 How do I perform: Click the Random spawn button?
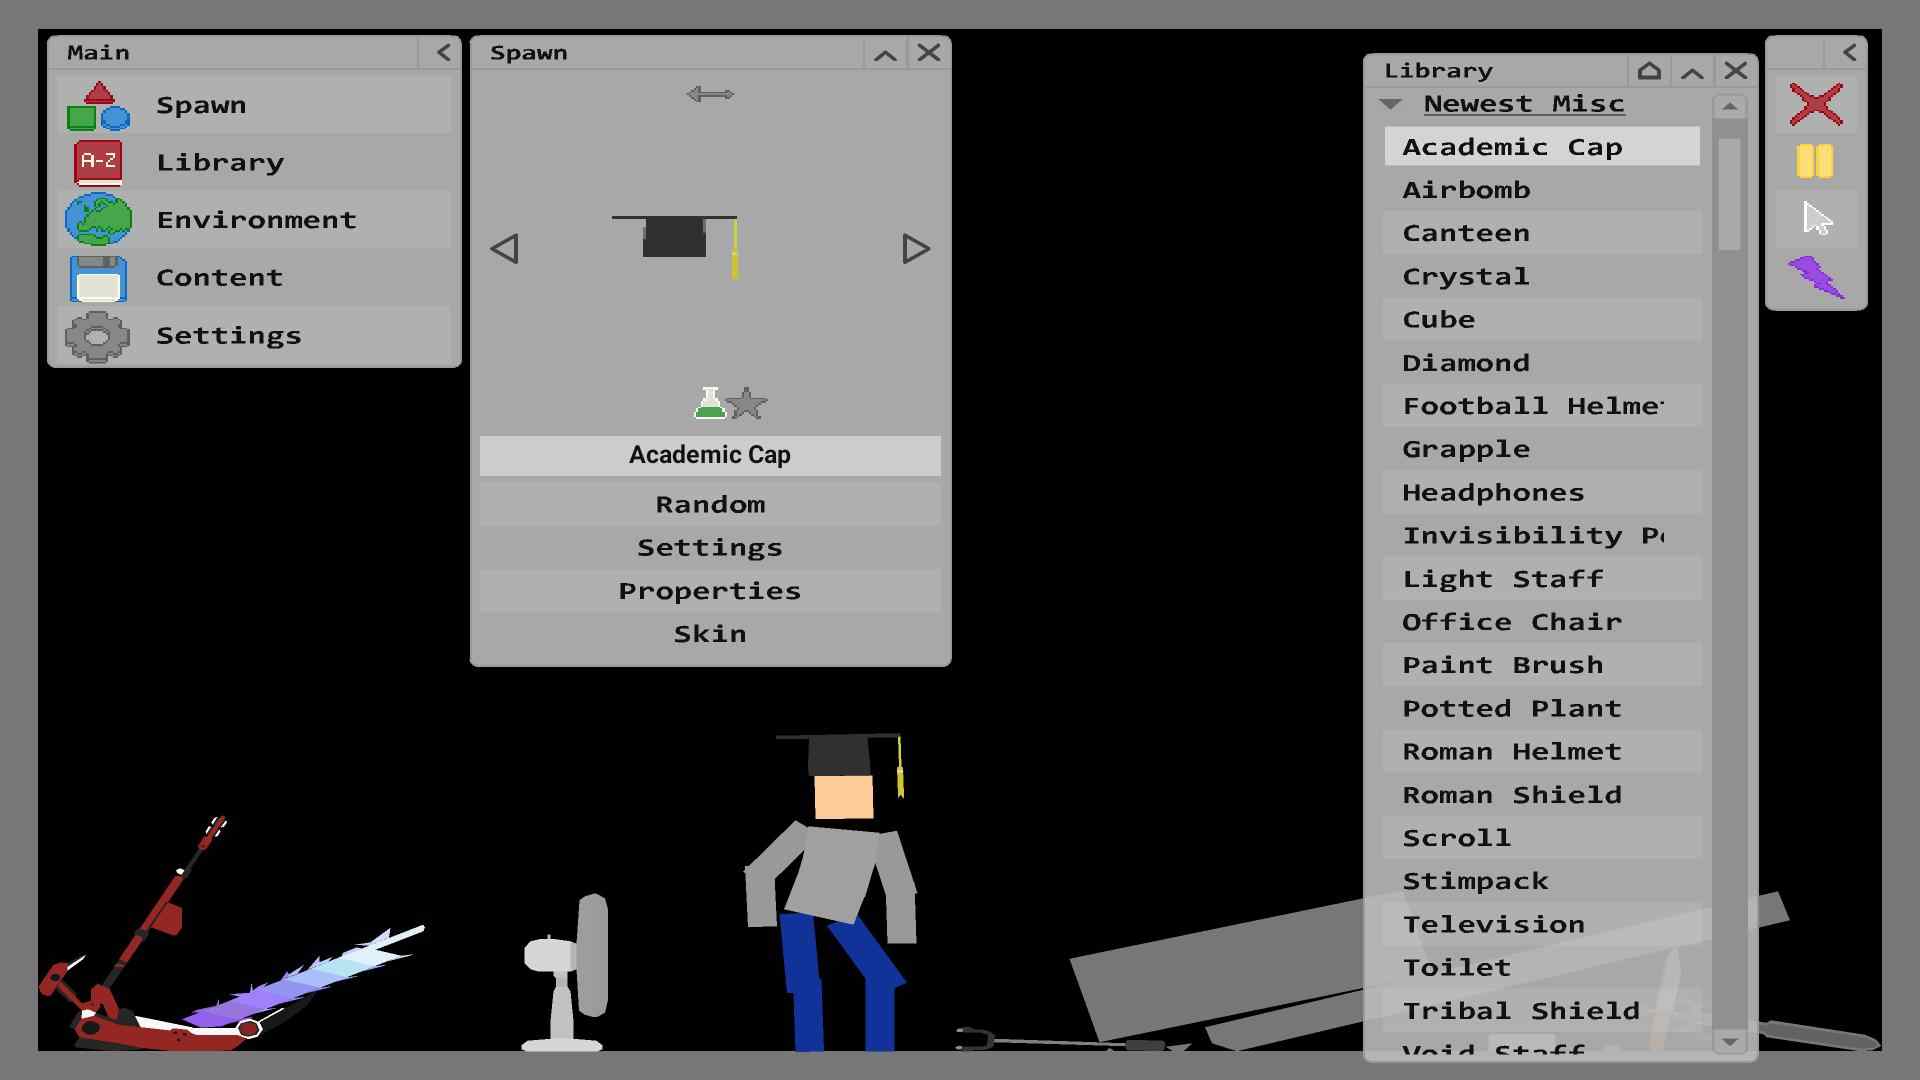[x=709, y=502]
